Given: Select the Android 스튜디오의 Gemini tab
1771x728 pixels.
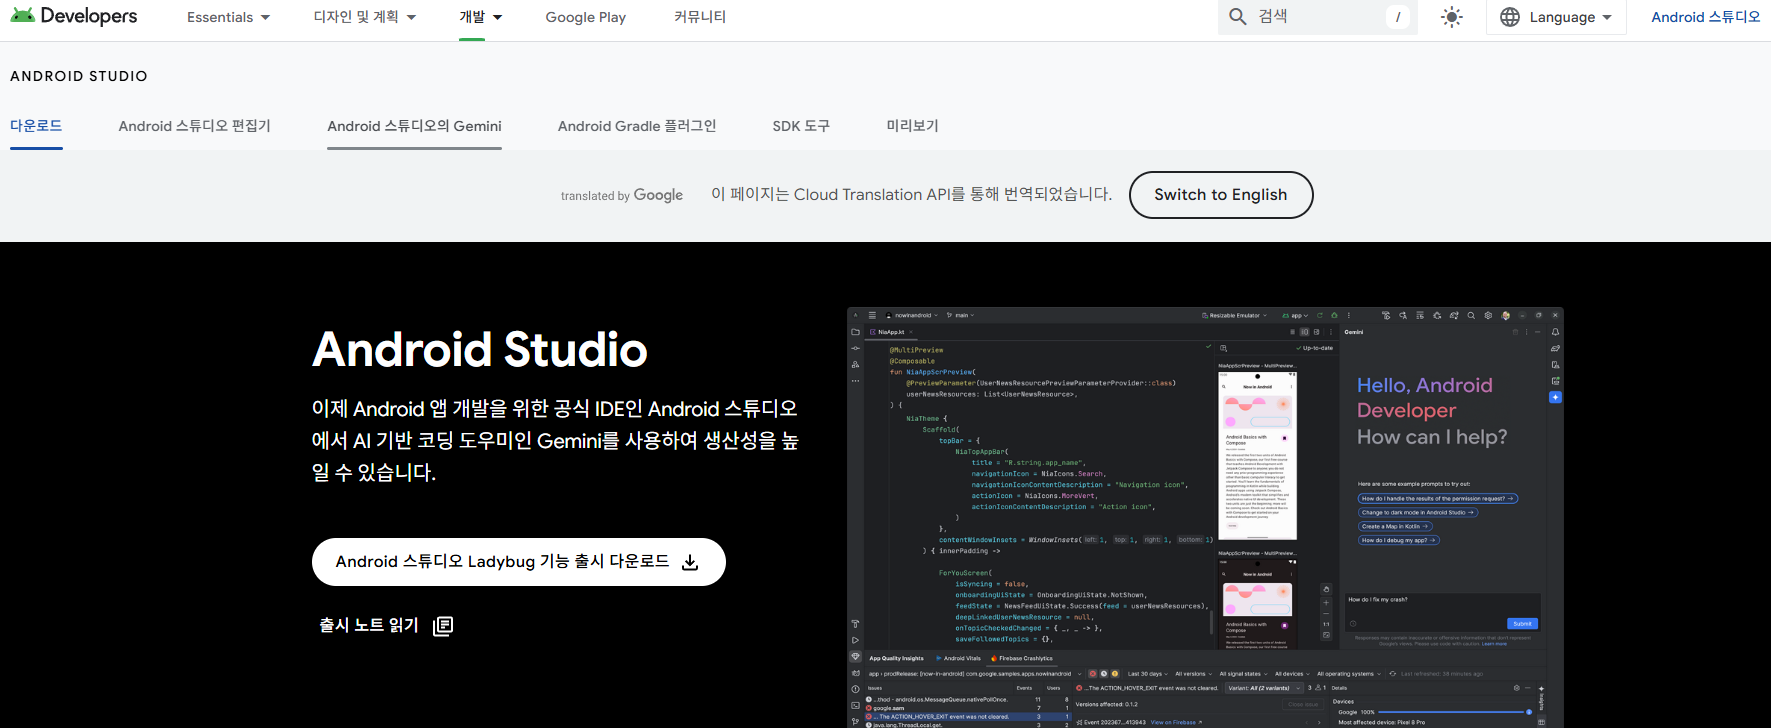Looking at the screenshot, I should [414, 126].
